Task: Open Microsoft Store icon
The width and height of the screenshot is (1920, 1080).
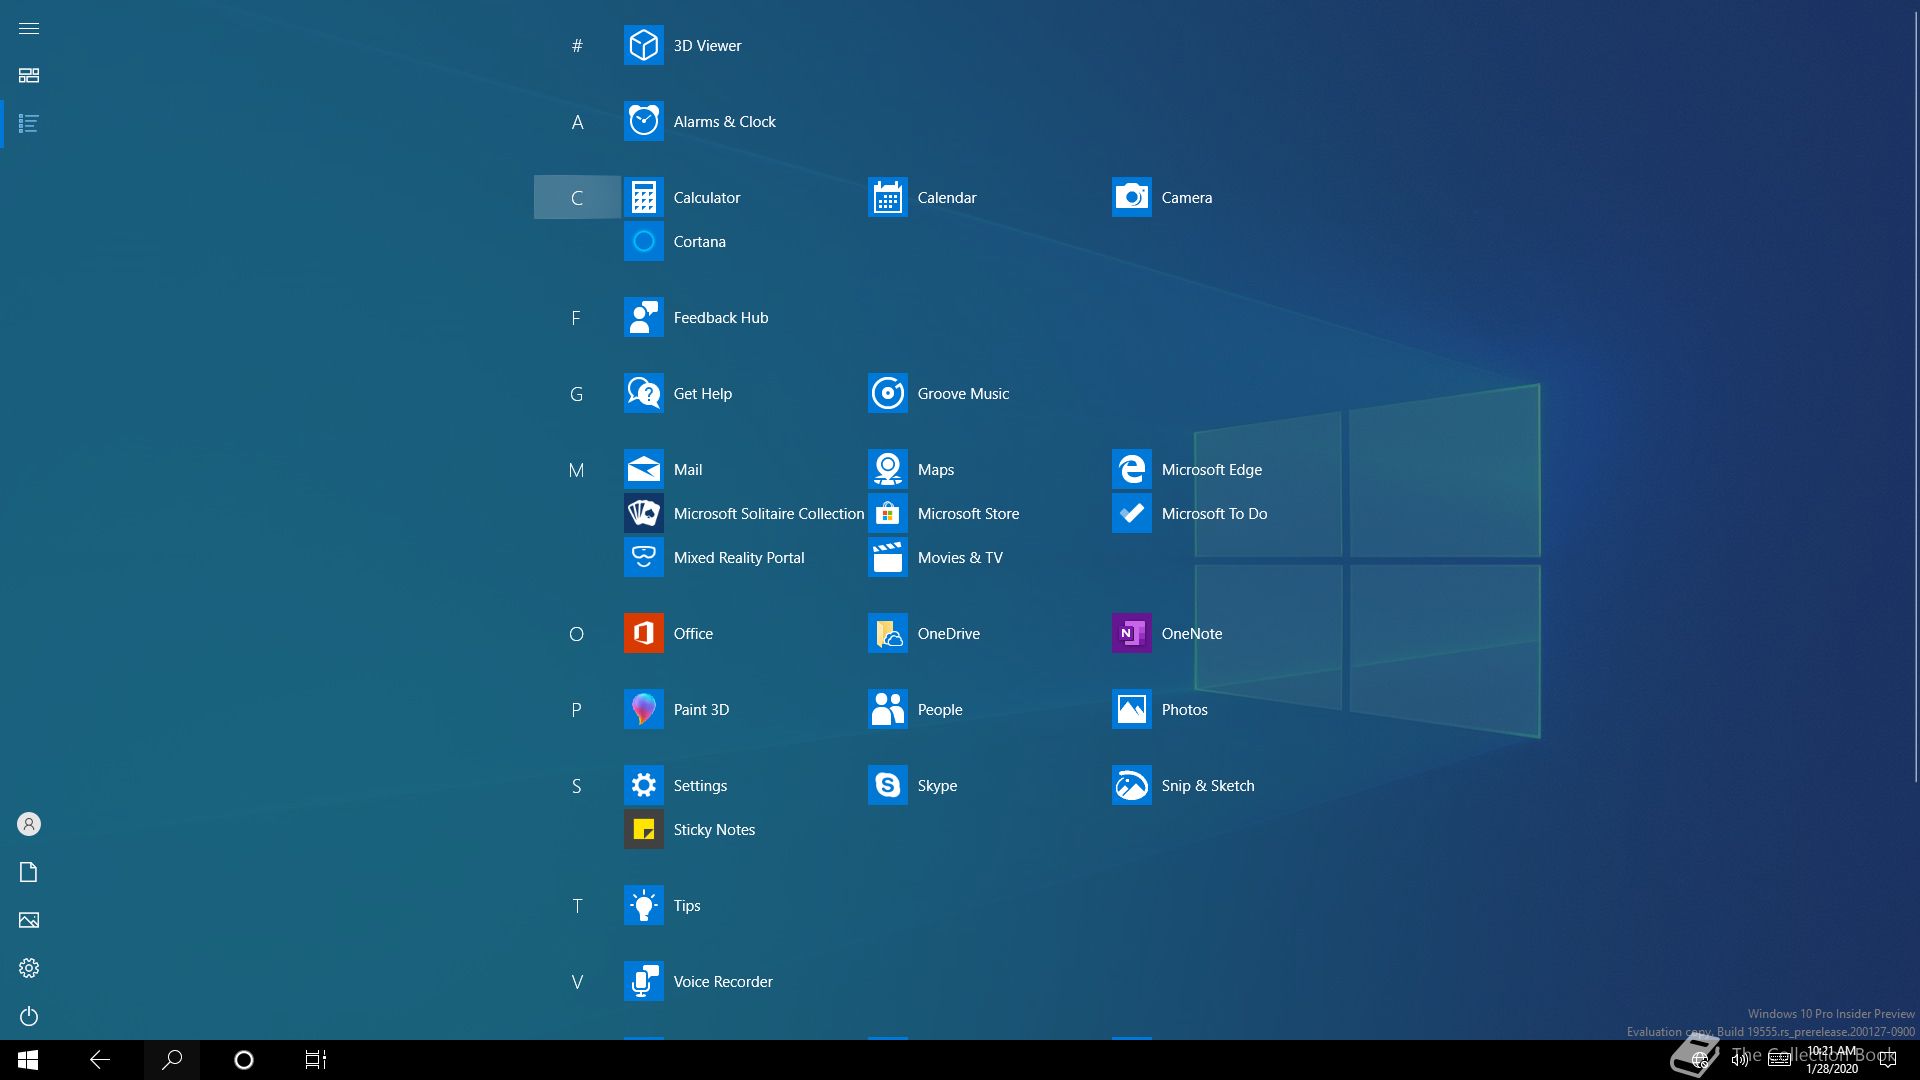Action: point(887,513)
